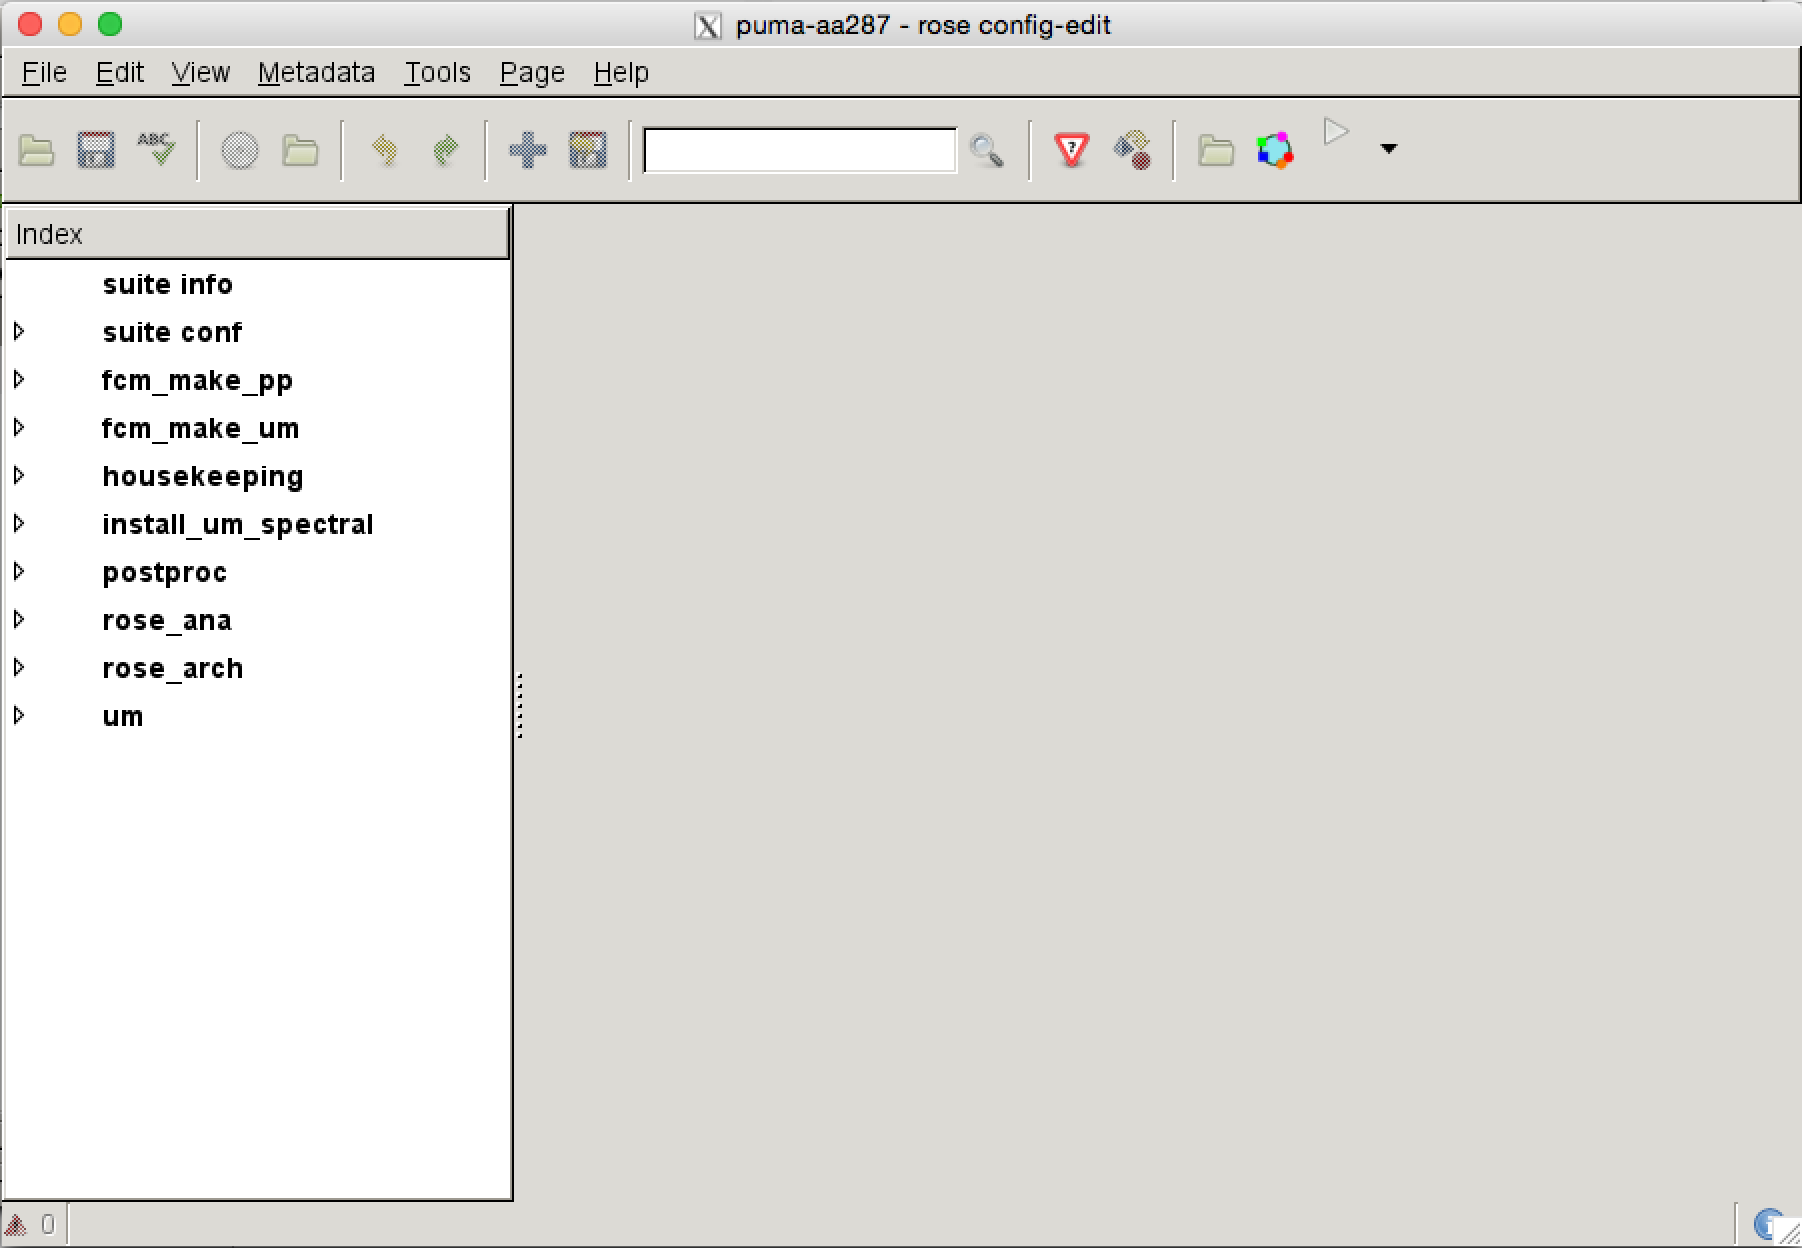Click the red triangle validate icon
This screenshot has width=1802, height=1248.
pos(1072,151)
